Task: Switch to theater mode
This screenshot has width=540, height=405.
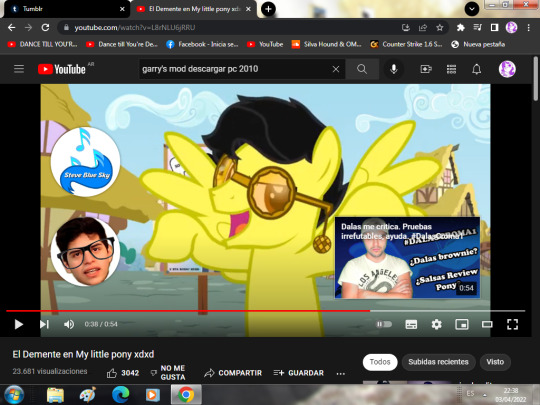Action: pos(487,324)
